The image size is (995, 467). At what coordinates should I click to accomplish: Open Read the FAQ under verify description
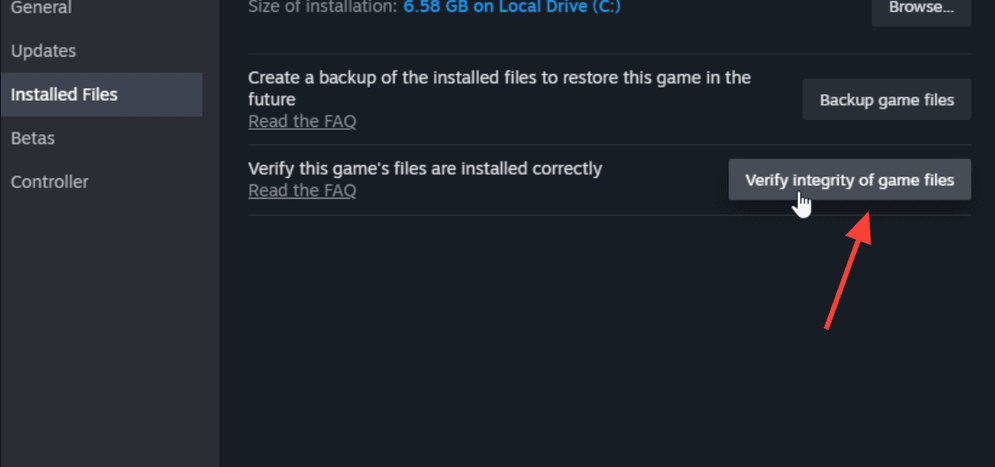pos(302,191)
